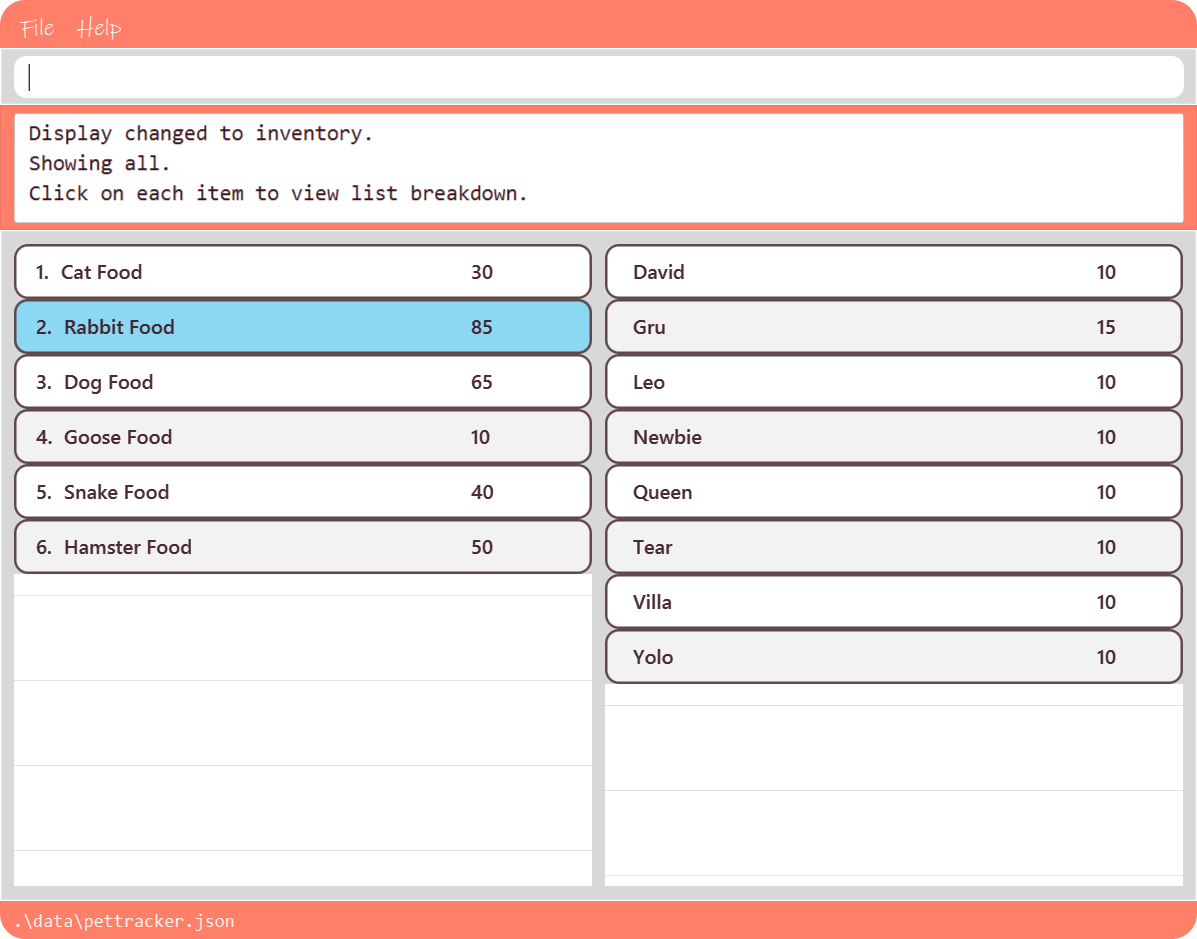Select the Cat Food inventory item

coord(302,272)
